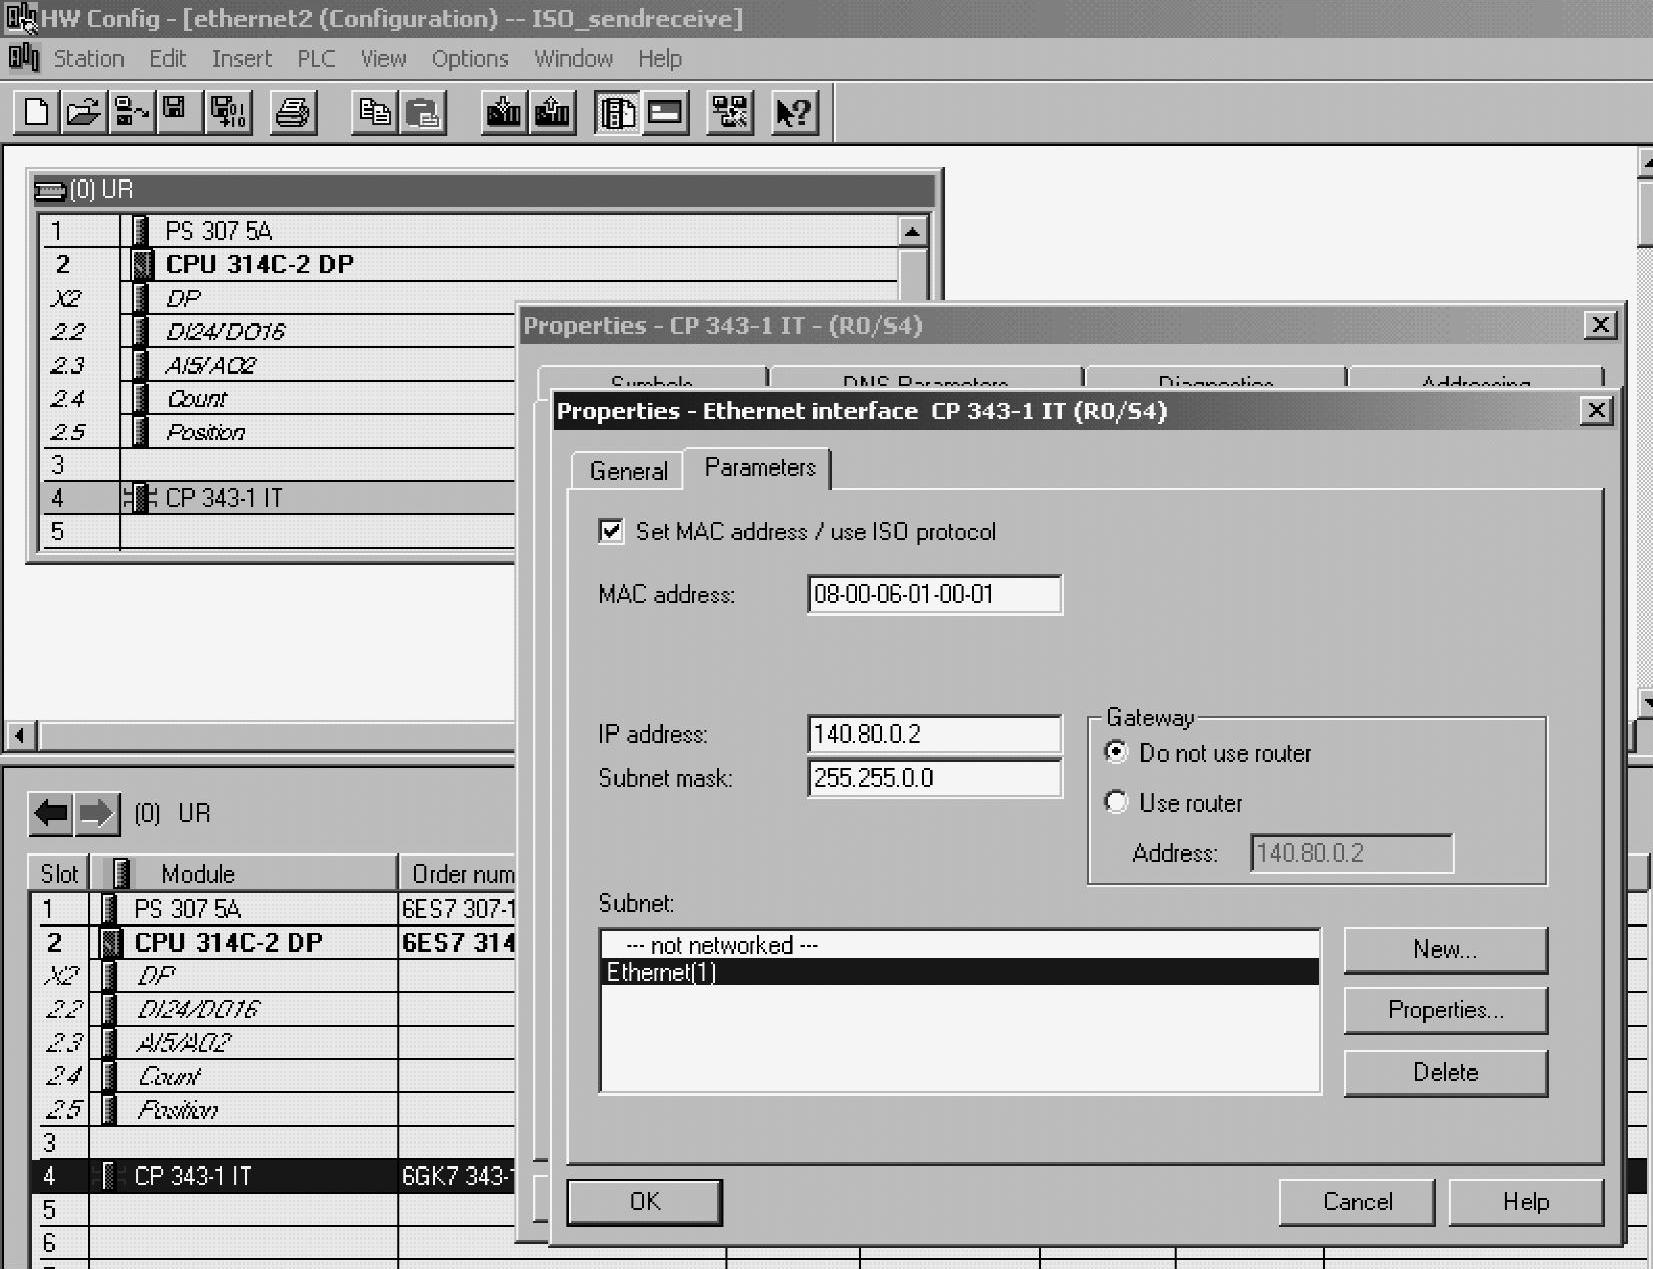The width and height of the screenshot is (1653, 1269).
Task: Click the New... subnet button
Action: (x=1445, y=949)
